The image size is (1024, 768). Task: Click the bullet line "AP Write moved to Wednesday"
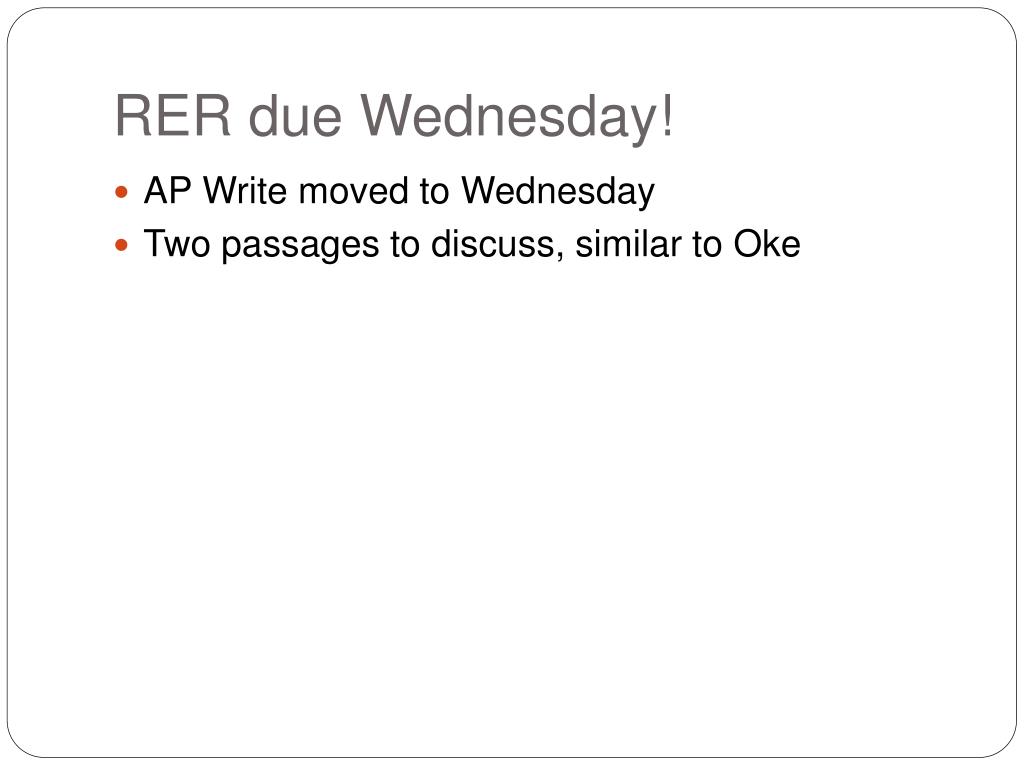point(399,193)
